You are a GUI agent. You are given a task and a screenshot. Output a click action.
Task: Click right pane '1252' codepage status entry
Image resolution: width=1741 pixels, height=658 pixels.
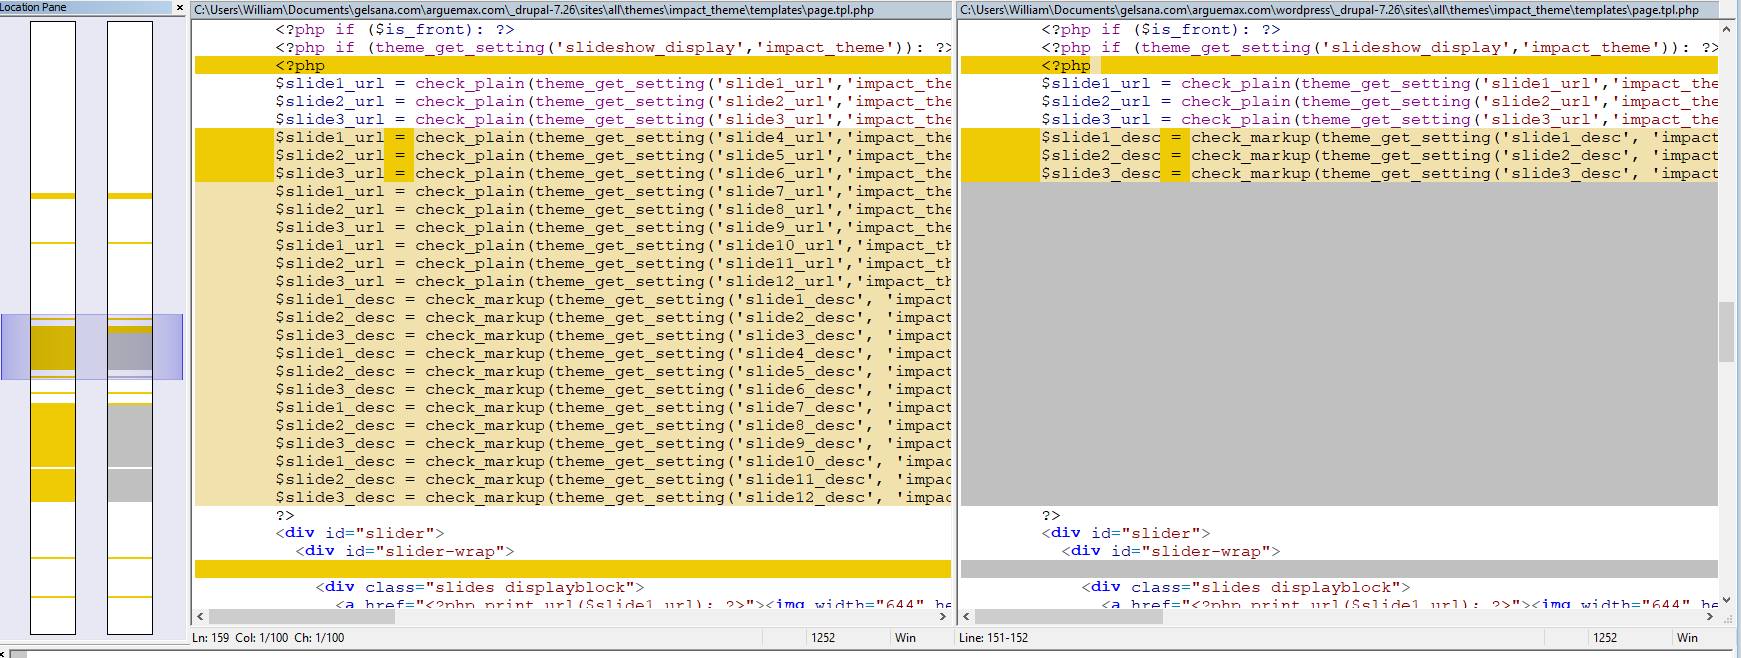click(x=1605, y=637)
